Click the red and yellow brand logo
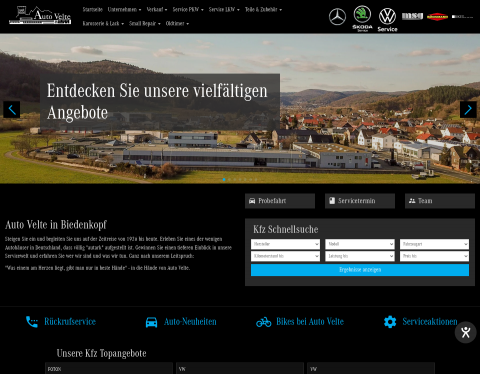 437,17
